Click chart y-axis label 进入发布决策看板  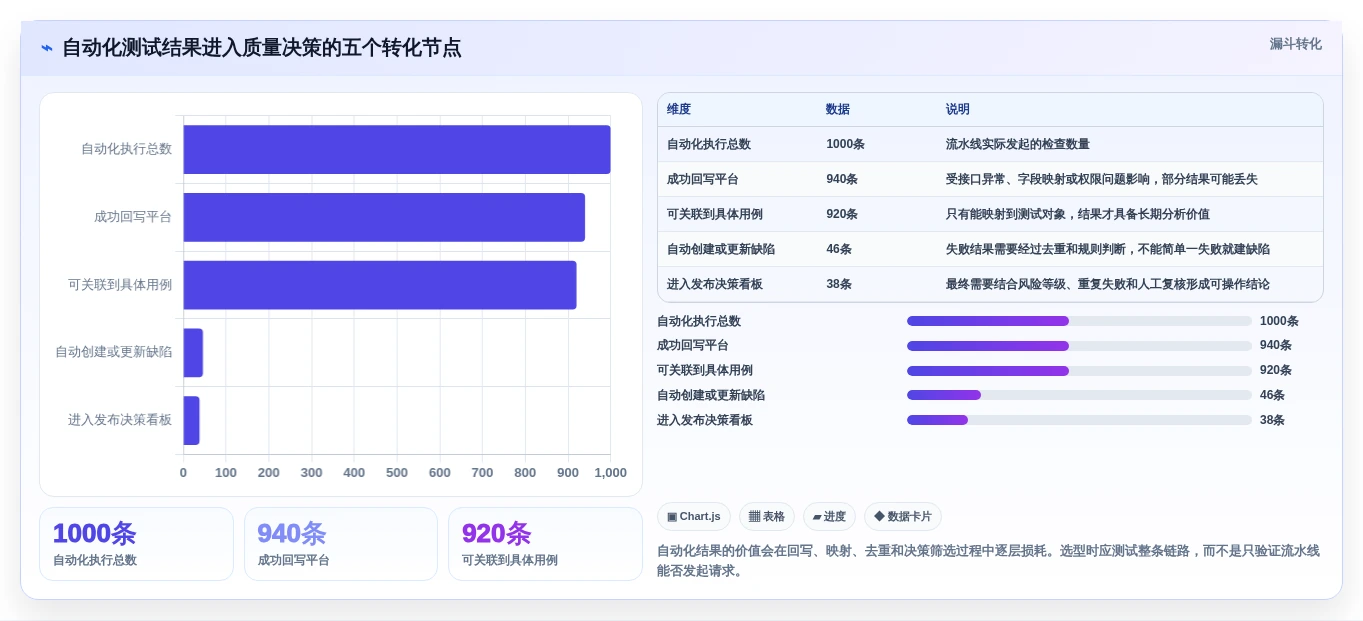point(120,420)
